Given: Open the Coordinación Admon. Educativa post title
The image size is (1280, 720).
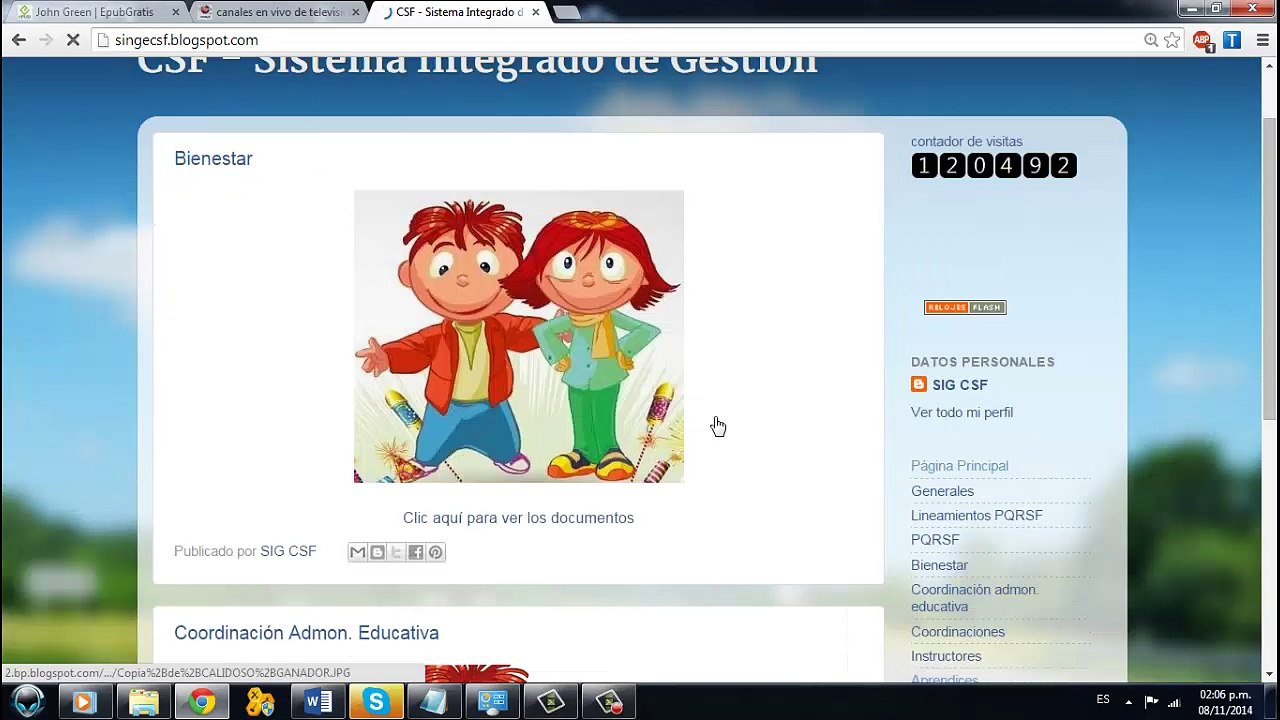Looking at the screenshot, I should click(x=306, y=633).
